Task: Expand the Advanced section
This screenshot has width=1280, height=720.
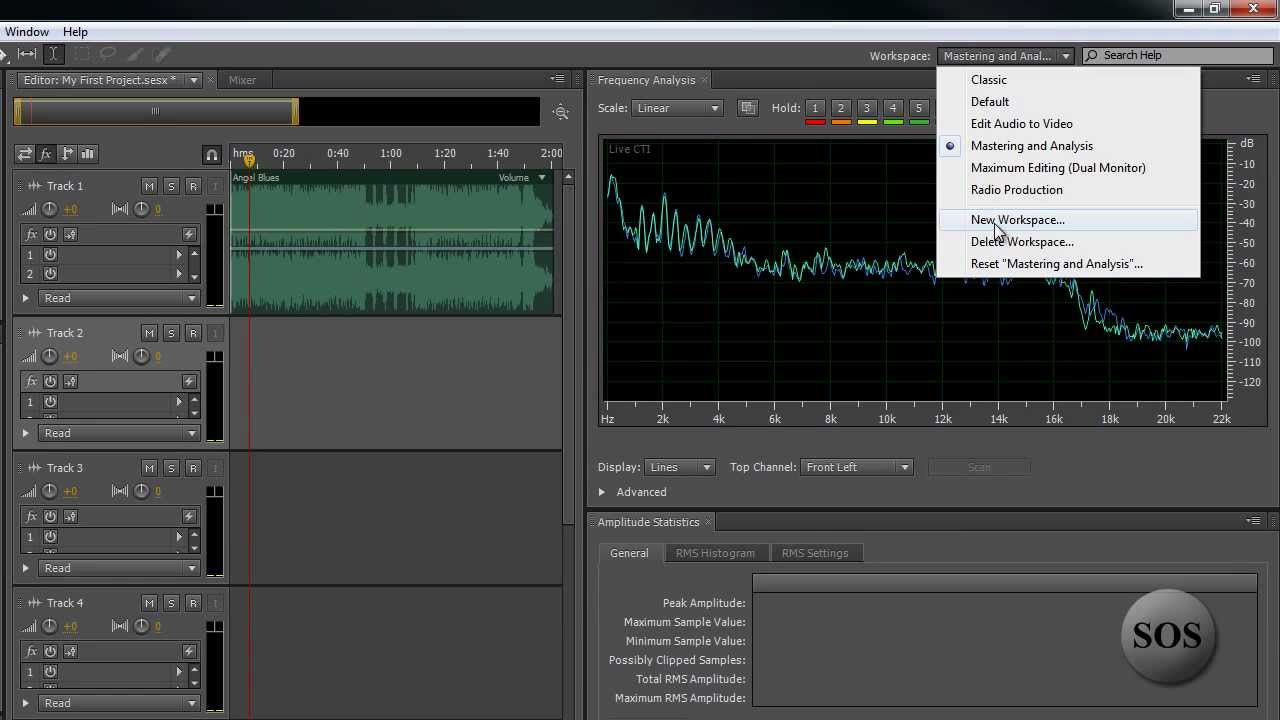Action: (x=602, y=492)
